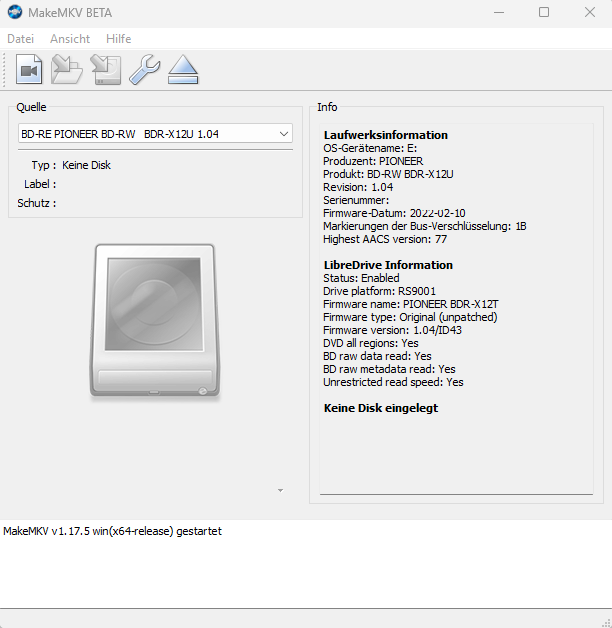This screenshot has width=612, height=628.
Task: Click the 'Label :' field label
Action: pyautogui.click(x=40, y=184)
